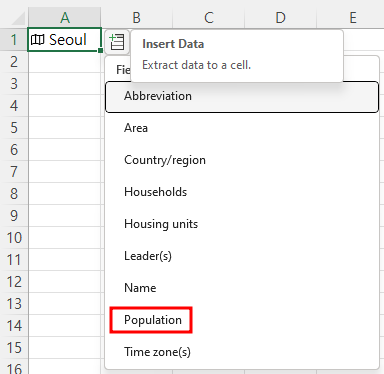Select row 8 header
This screenshot has width=384, height=374.
(x=14, y=194)
